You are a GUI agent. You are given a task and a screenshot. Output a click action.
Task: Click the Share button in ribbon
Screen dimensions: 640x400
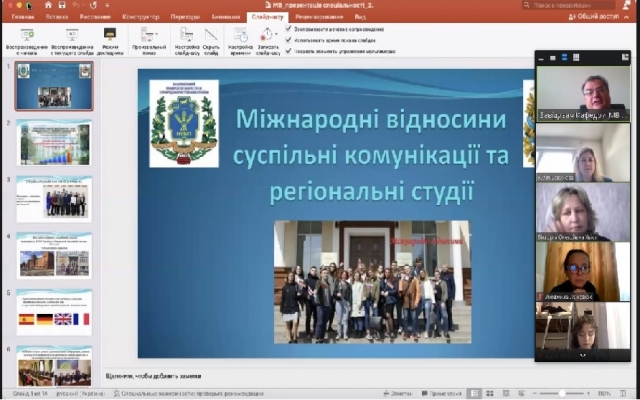click(593, 17)
